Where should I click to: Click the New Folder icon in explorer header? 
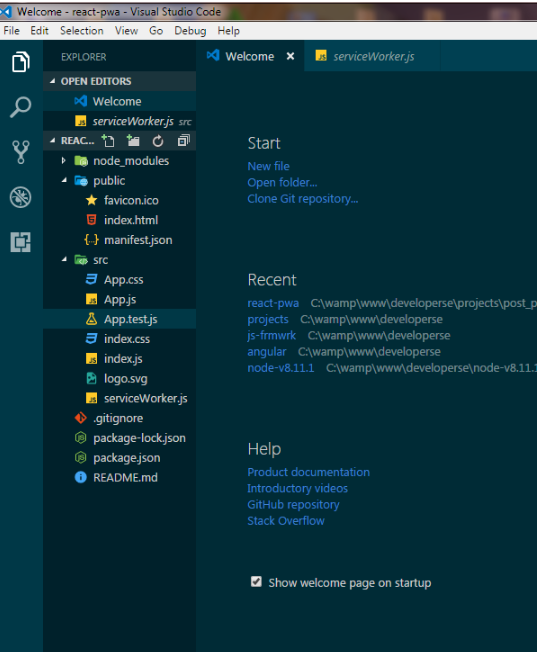coord(133,141)
